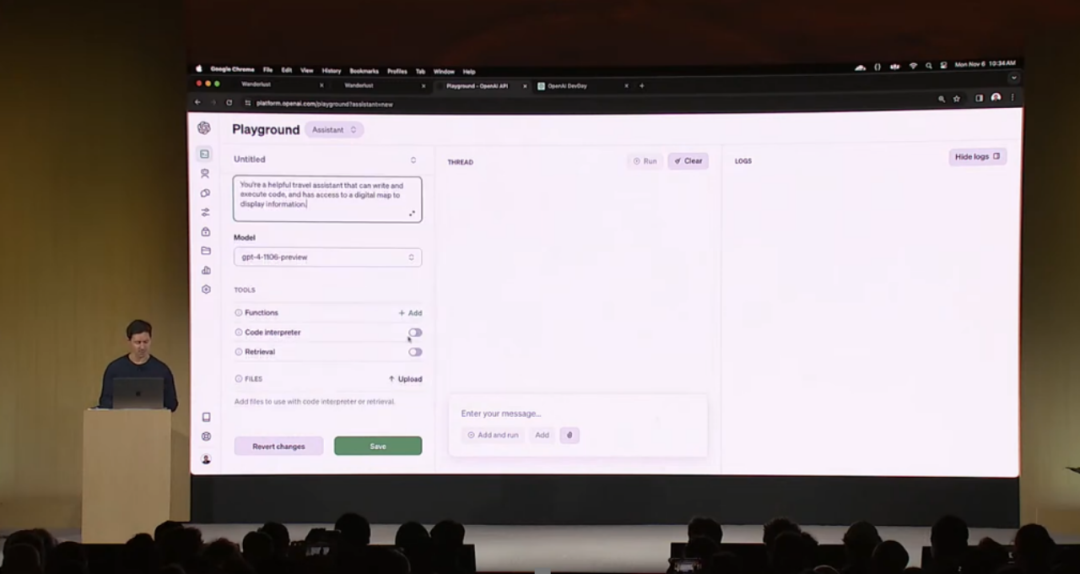Open the Chrome three-dot menu
The image size is (1080, 574).
(1012, 98)
